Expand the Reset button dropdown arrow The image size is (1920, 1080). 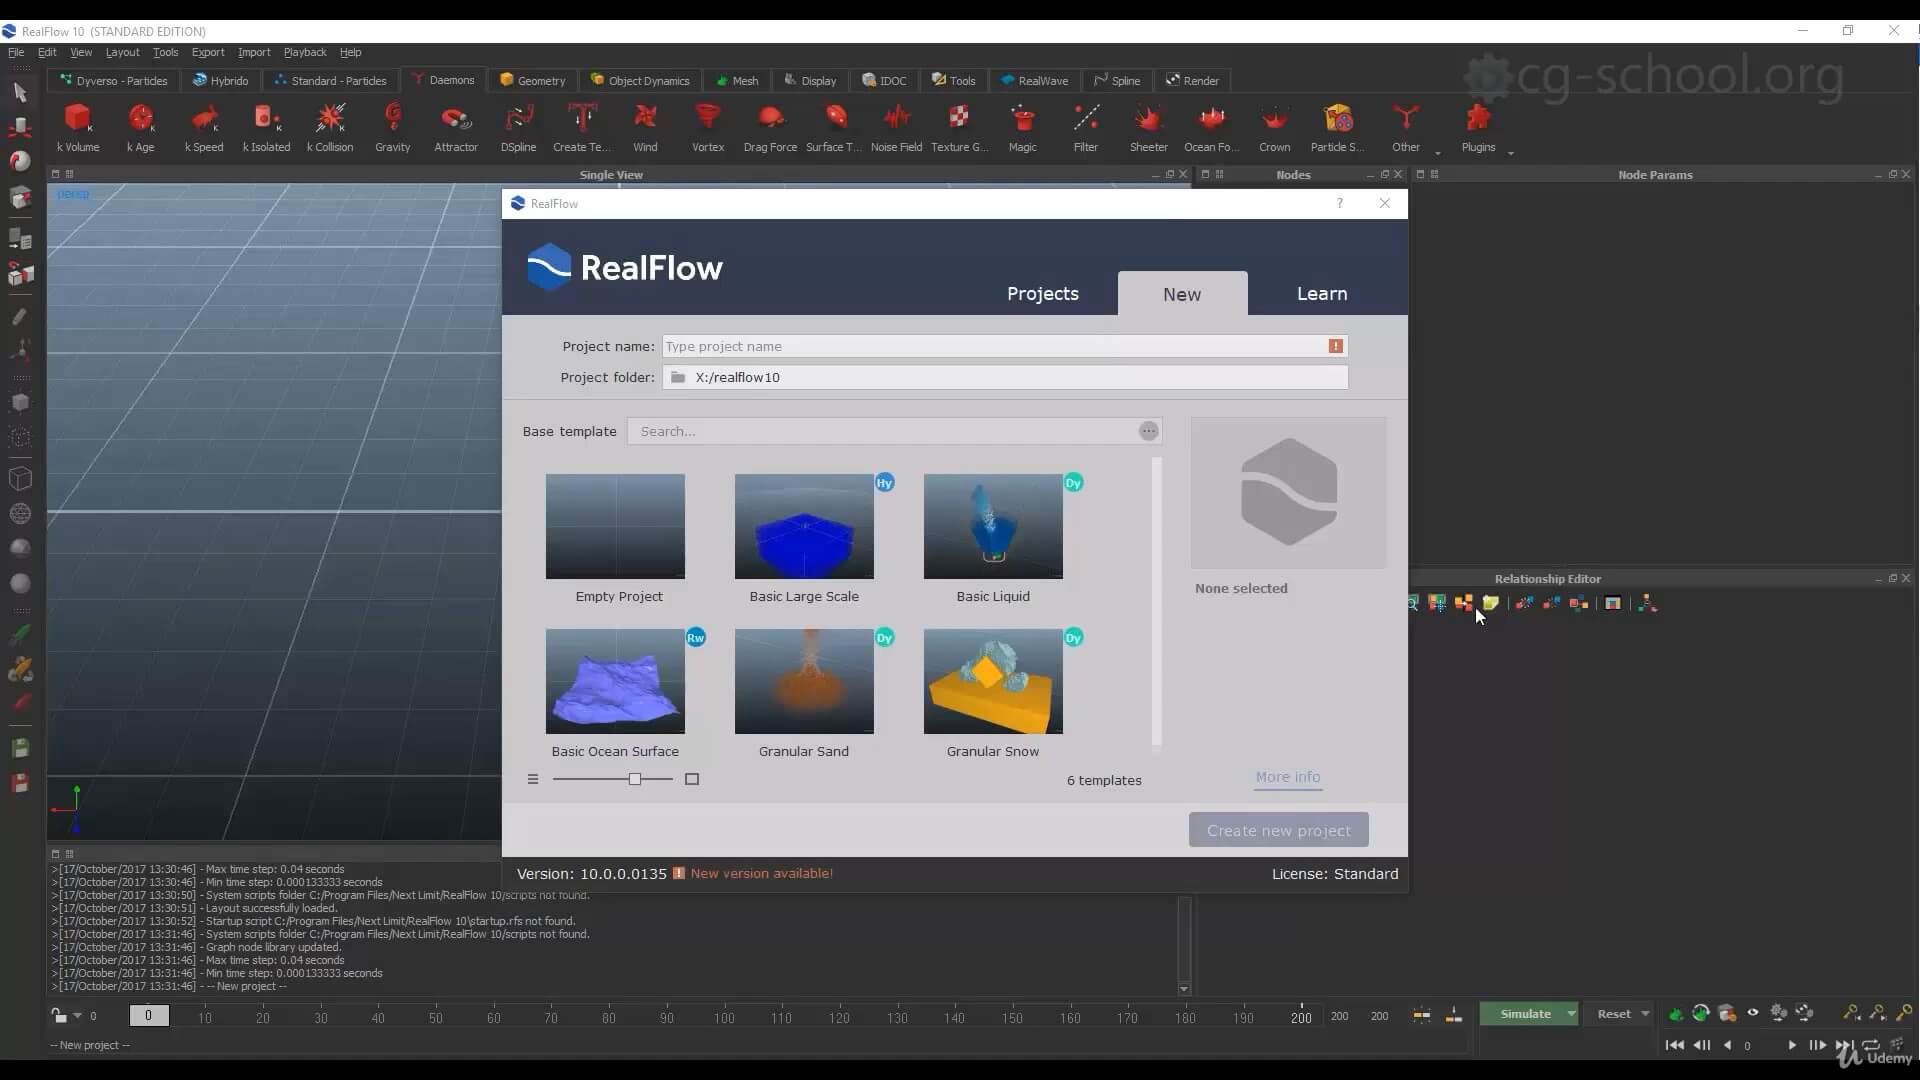pyautogui.click(x=1645, y=1014)
